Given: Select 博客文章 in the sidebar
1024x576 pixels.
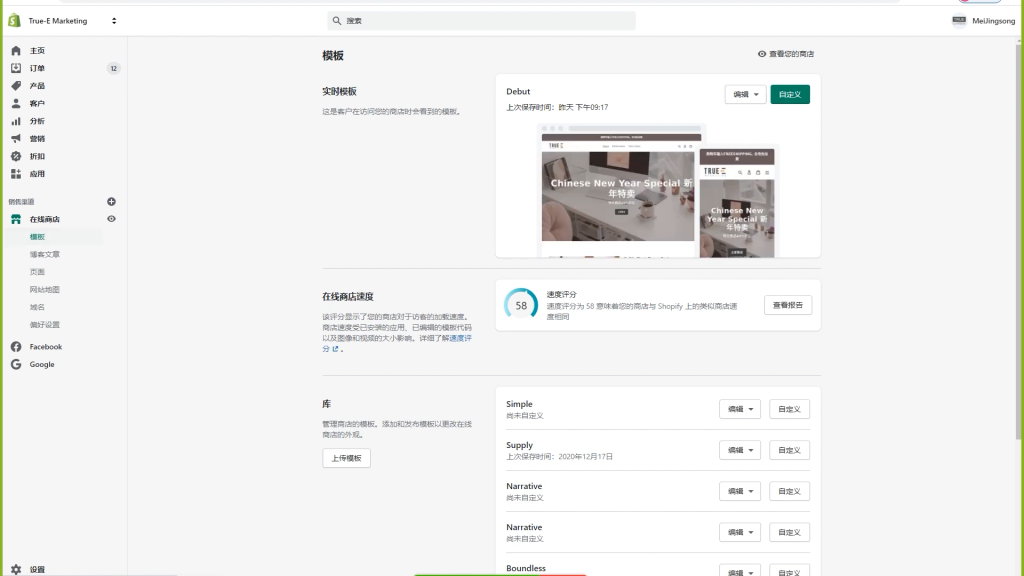Looking at the screenshot, I should 44,254.
